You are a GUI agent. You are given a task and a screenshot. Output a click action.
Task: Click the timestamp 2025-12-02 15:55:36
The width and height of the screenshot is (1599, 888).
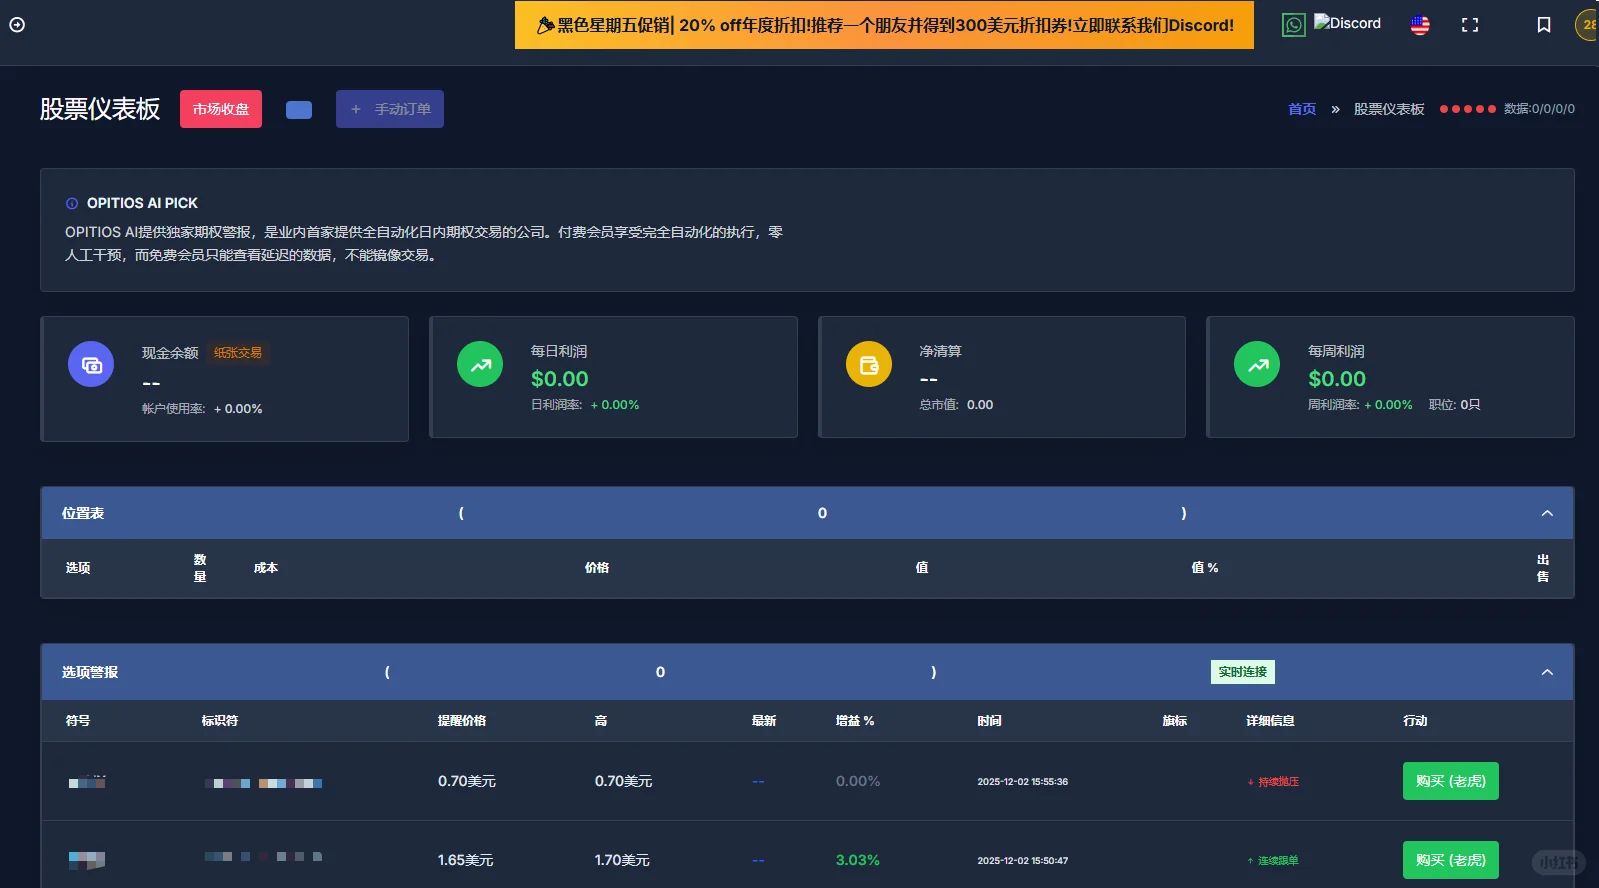[x=1023, y=782]
